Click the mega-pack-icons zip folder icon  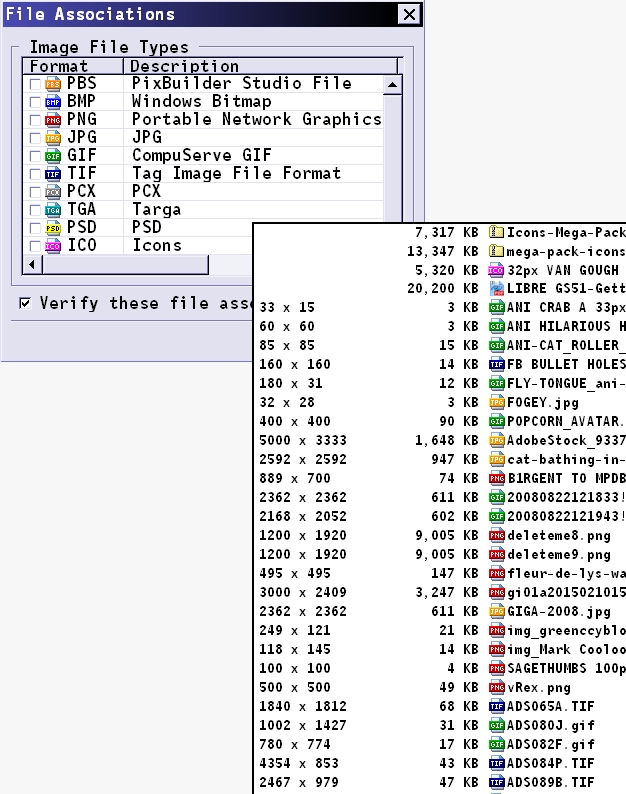pos(496,251)
